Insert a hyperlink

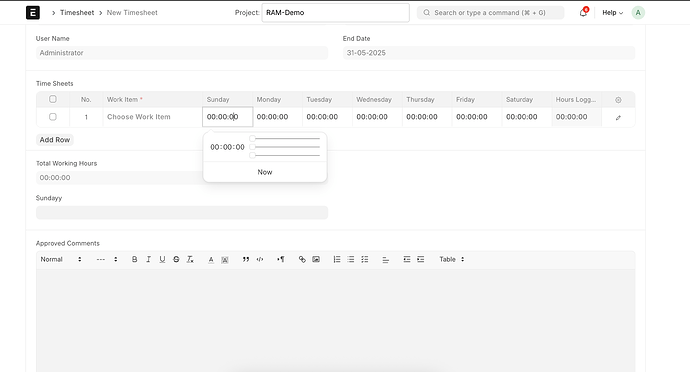[302, 259]
